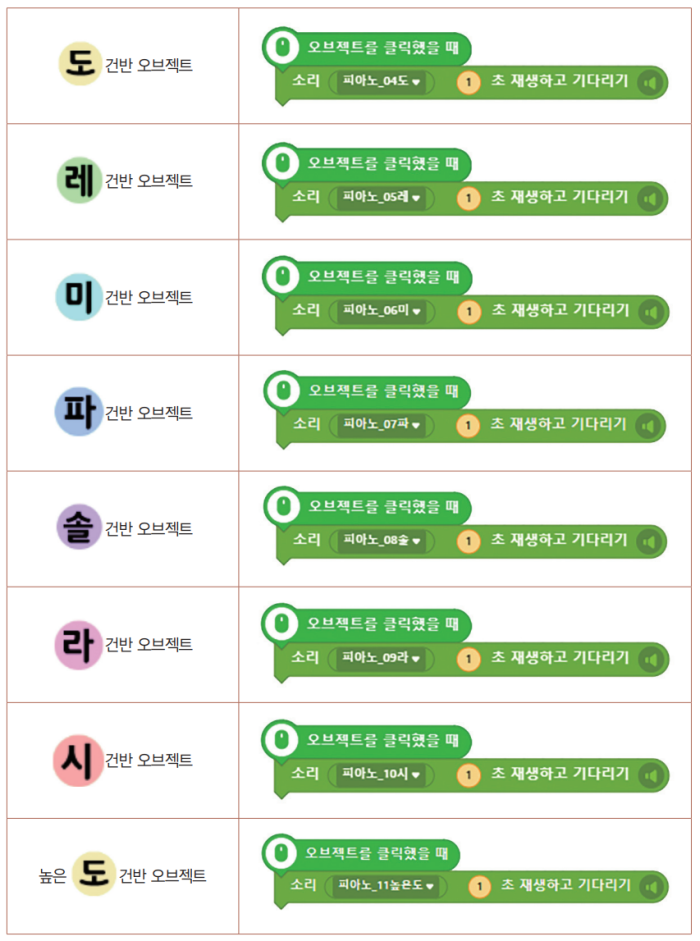Click the purple 솔 key object icon
Screen dimensions: 700x941
click(79, 527)
